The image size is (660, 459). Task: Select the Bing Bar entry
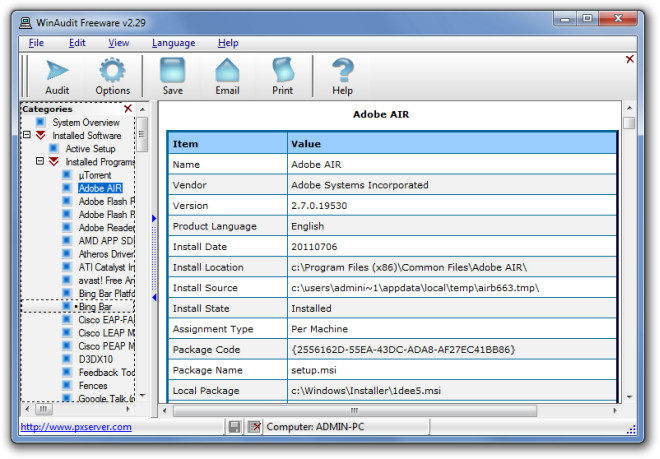(x=96, y=307)
